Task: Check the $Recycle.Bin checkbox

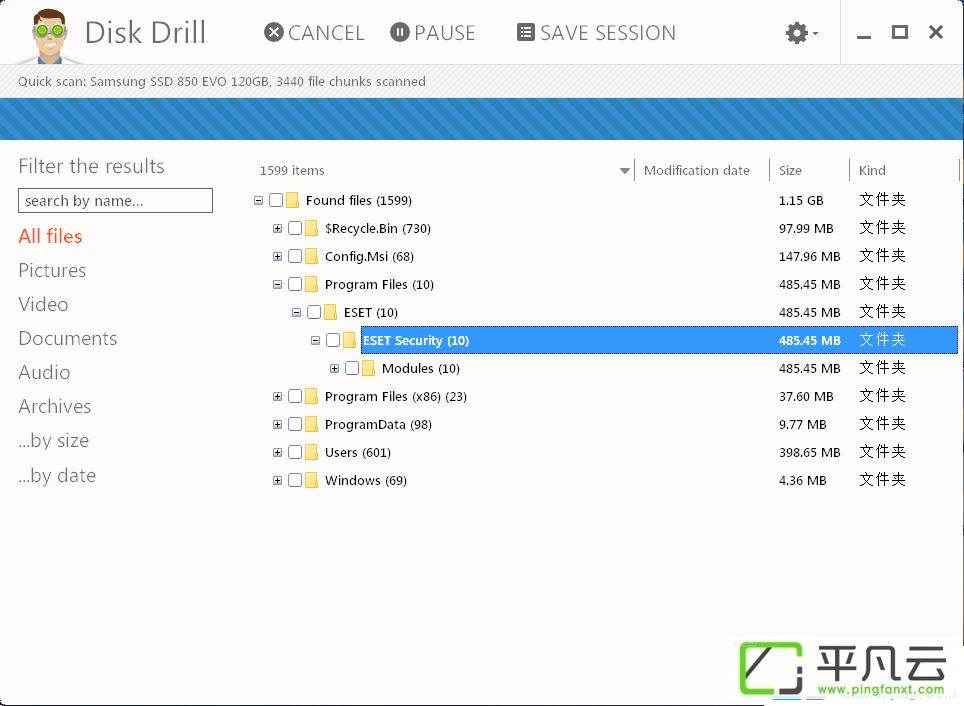Action: (295, 229)
